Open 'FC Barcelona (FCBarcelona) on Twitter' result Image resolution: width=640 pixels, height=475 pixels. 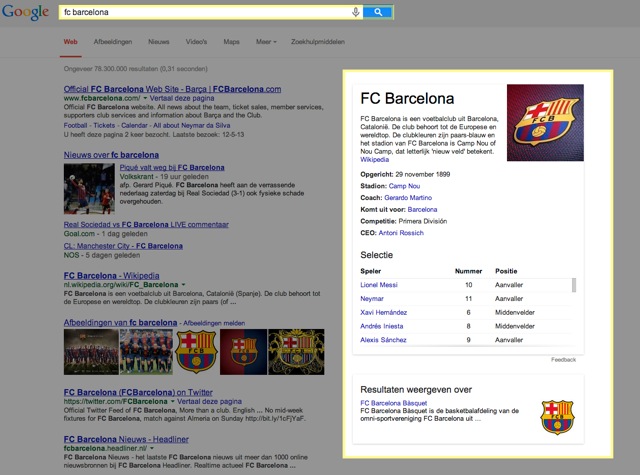tap(138, 392)
